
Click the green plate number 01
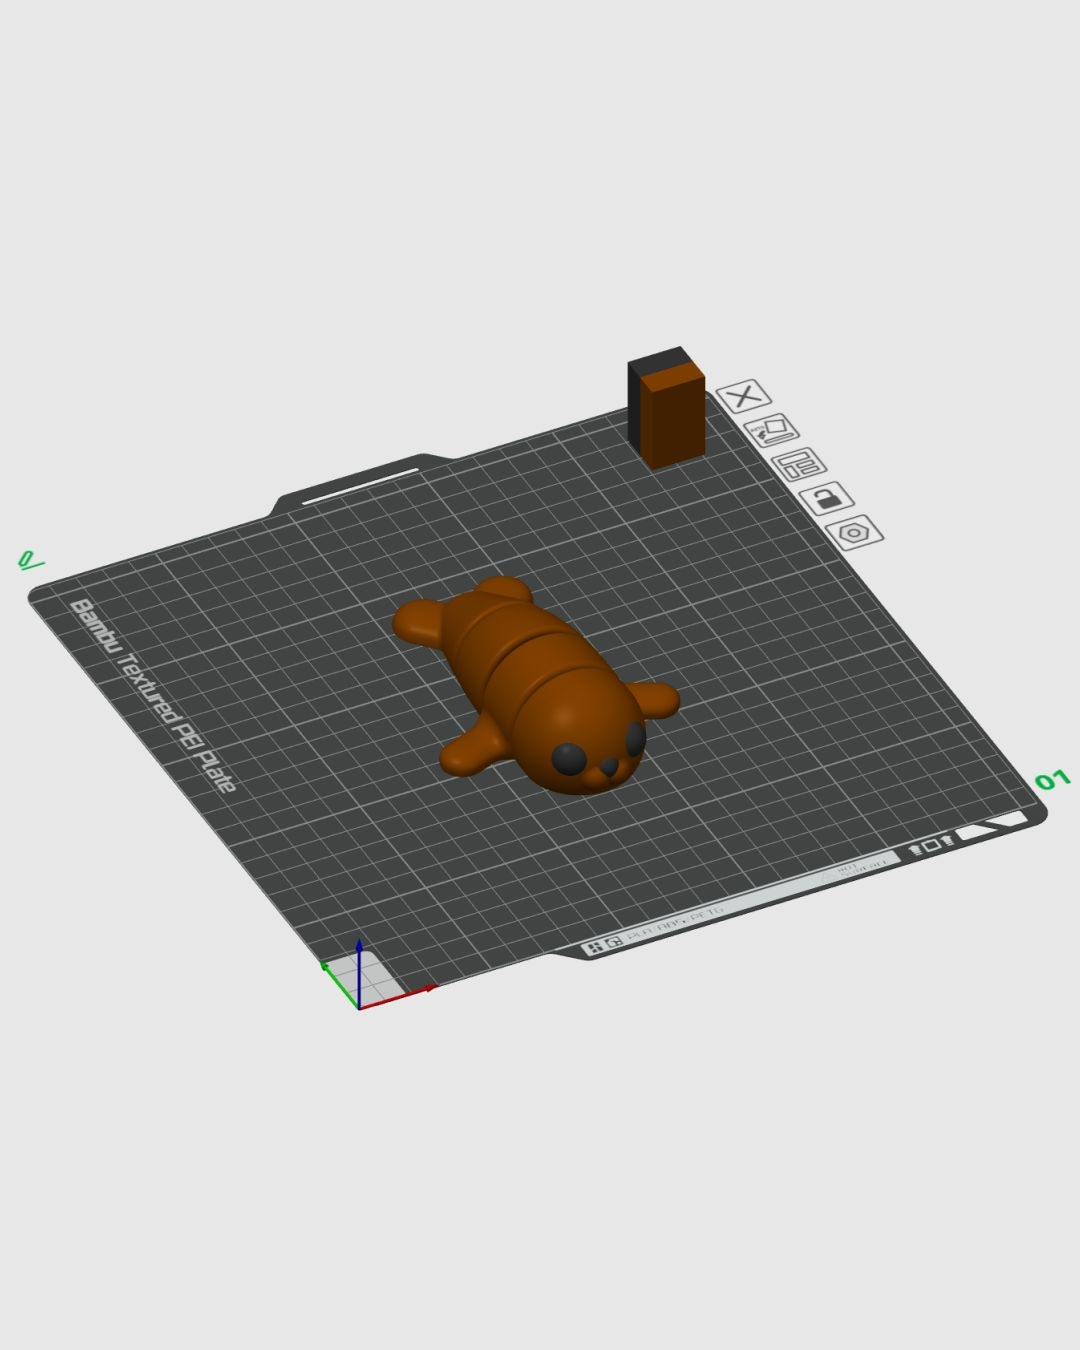[1051, 780]
